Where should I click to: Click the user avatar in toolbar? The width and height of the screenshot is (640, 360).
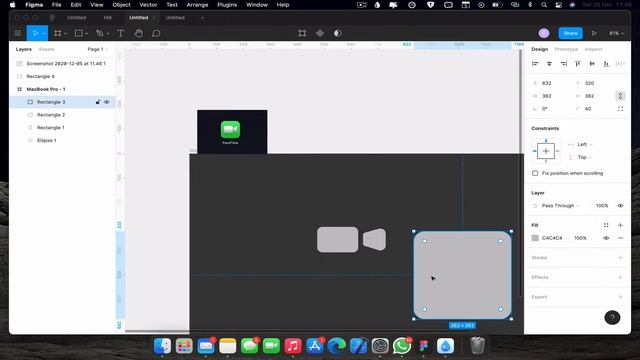544,33
